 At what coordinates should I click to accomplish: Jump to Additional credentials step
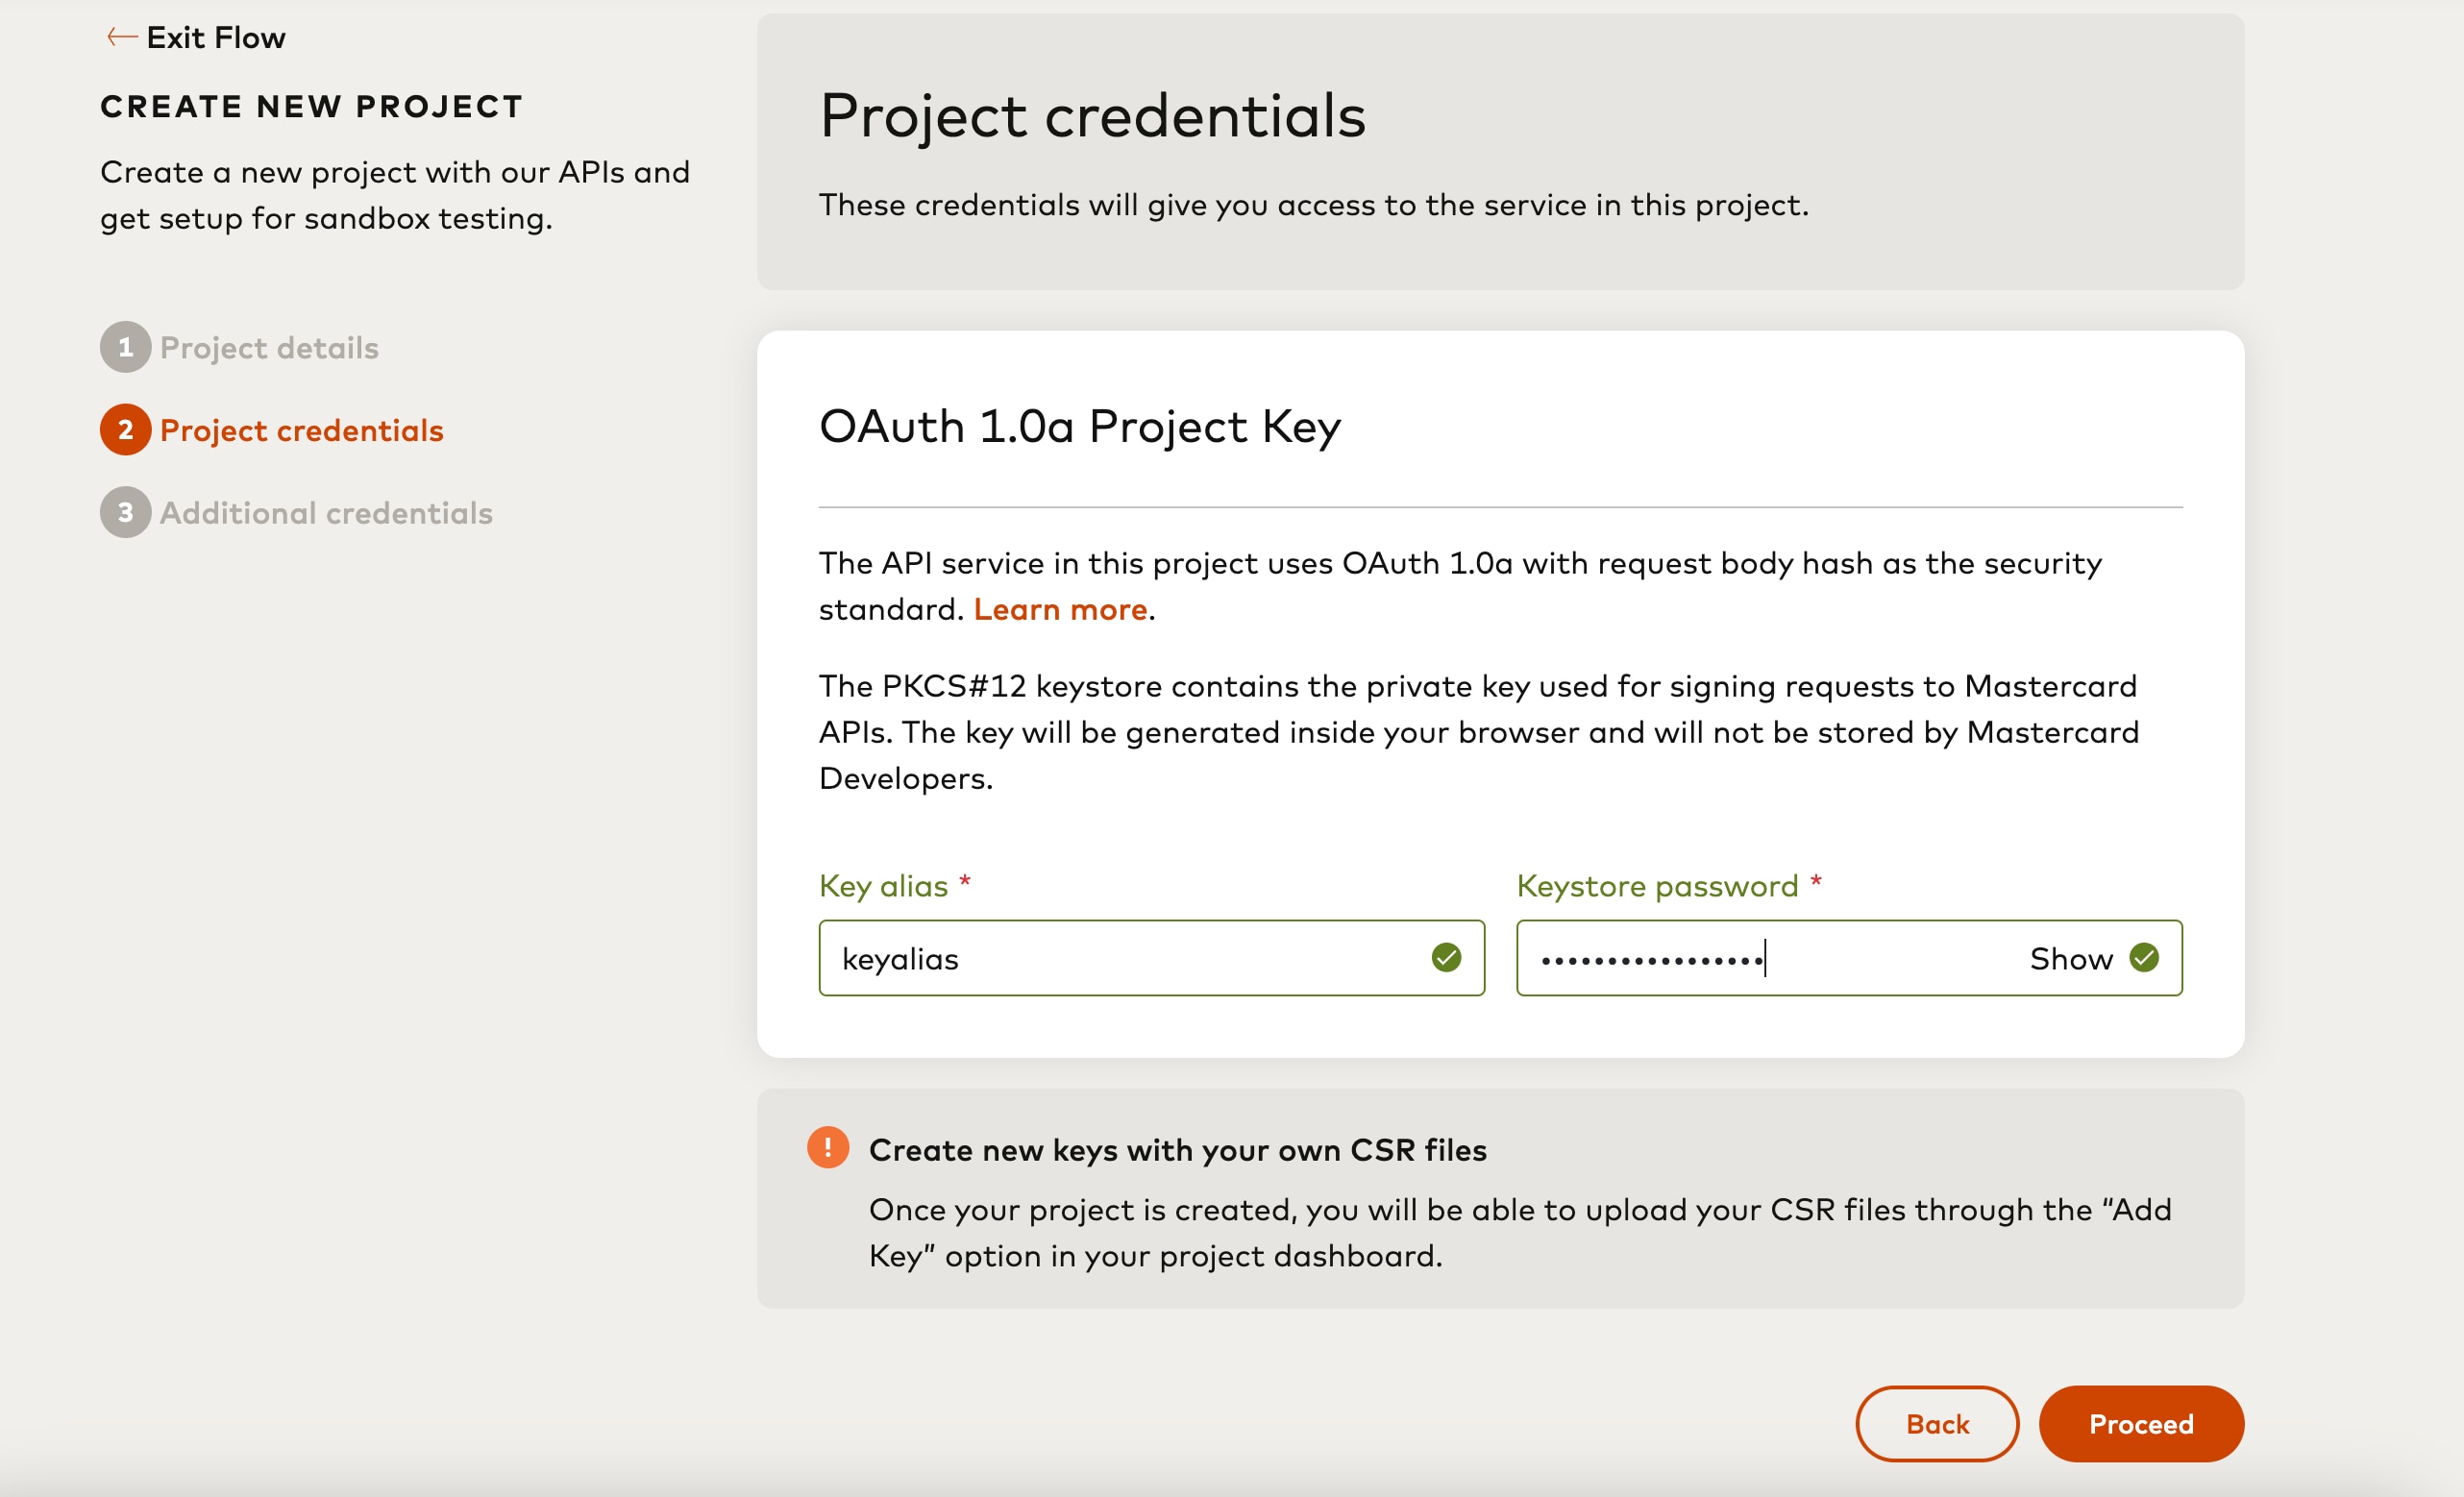click(x=326, y=513)
